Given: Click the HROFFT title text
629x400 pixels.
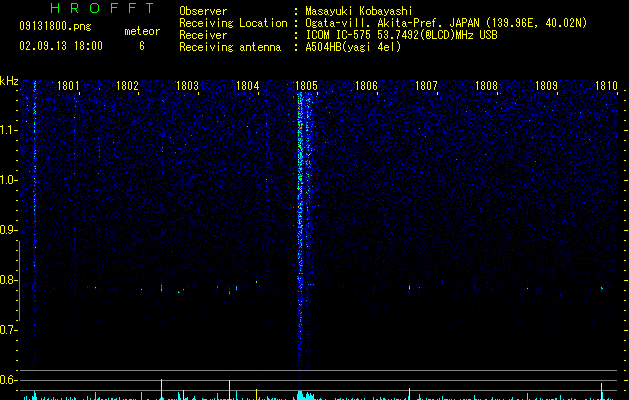Looking at the screenshot, I should (x=102, y=8).
